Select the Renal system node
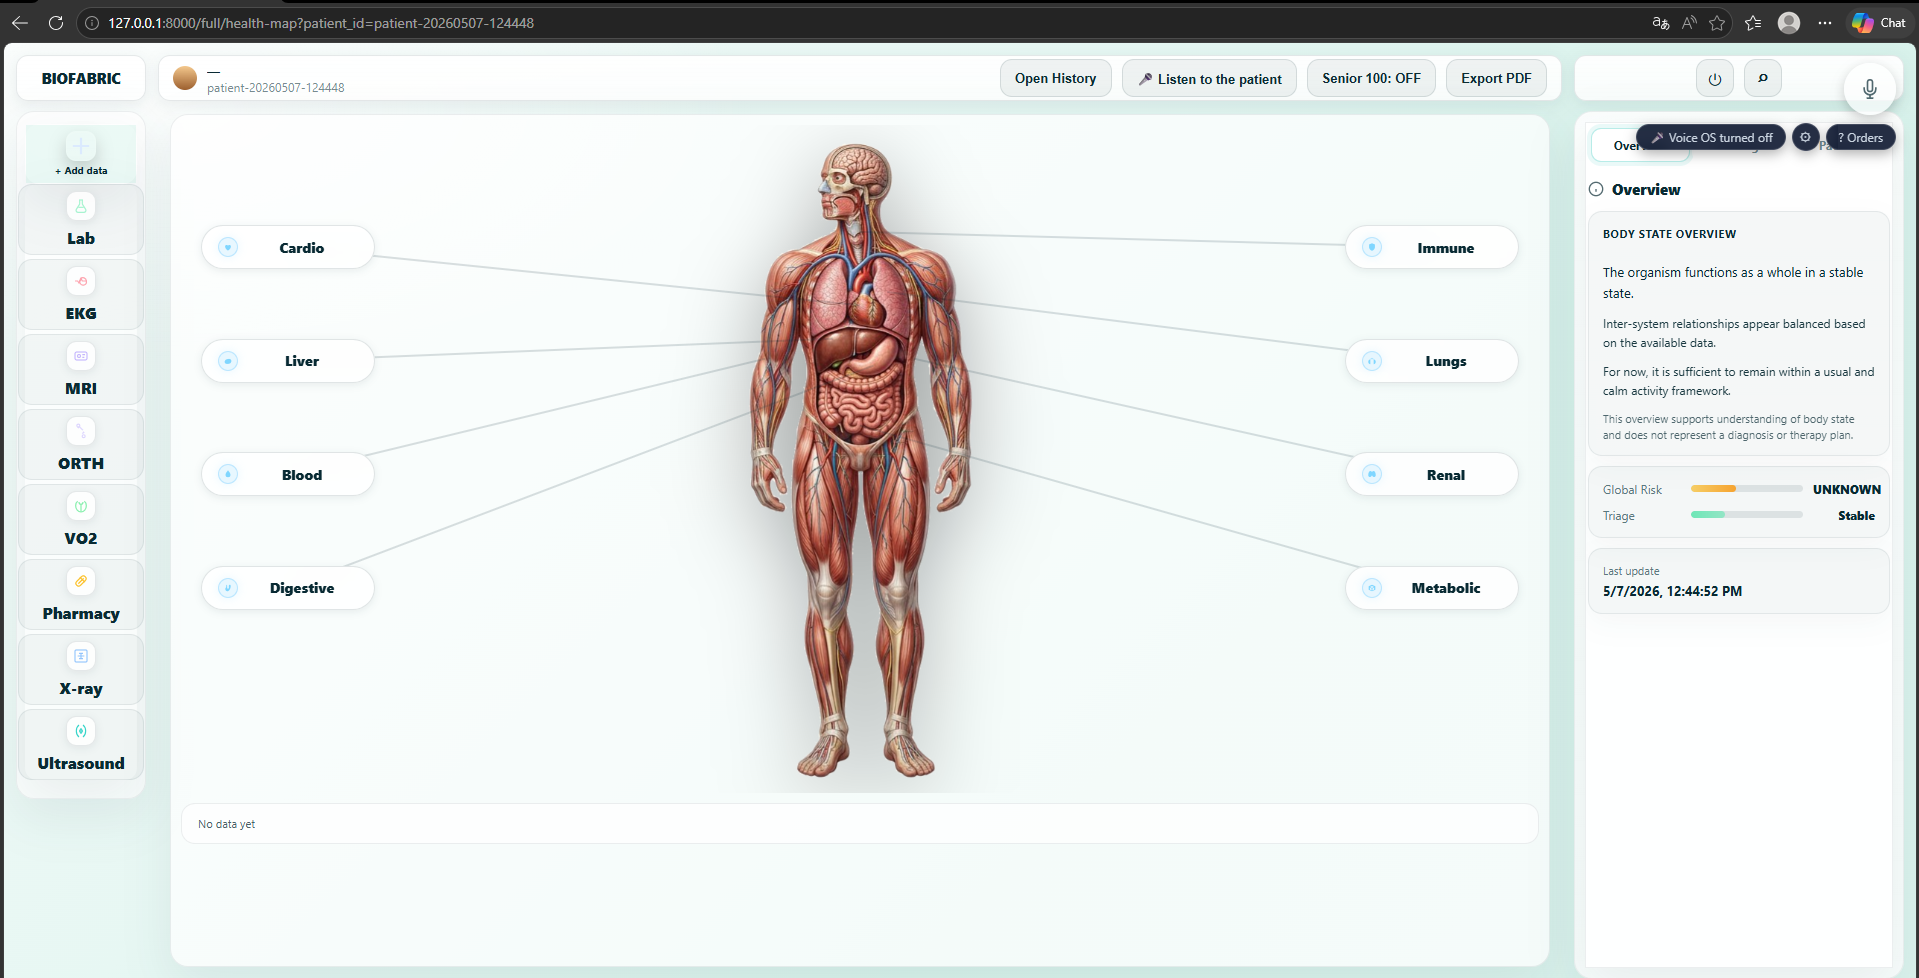1919x978 pixels. coord(1432,475)
